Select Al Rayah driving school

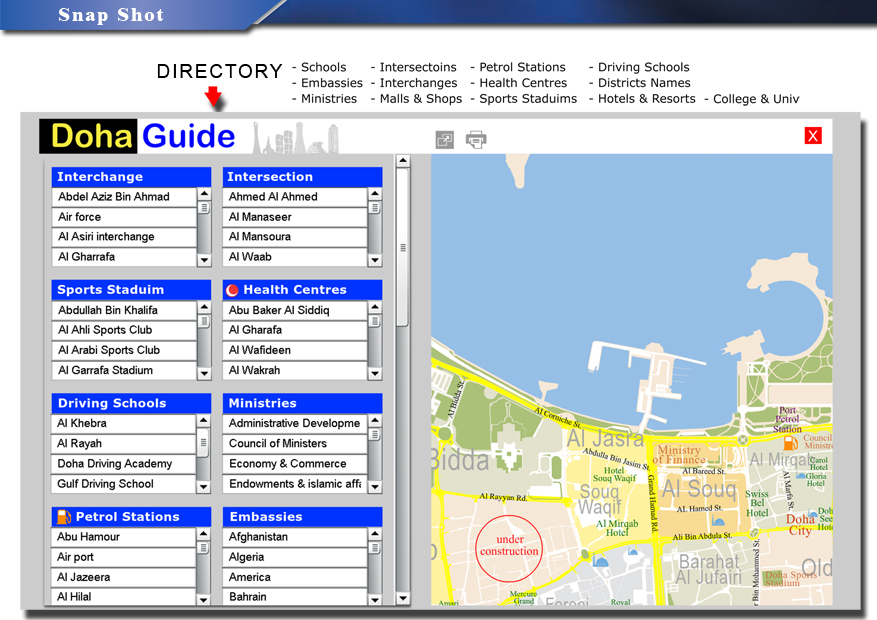124,443
